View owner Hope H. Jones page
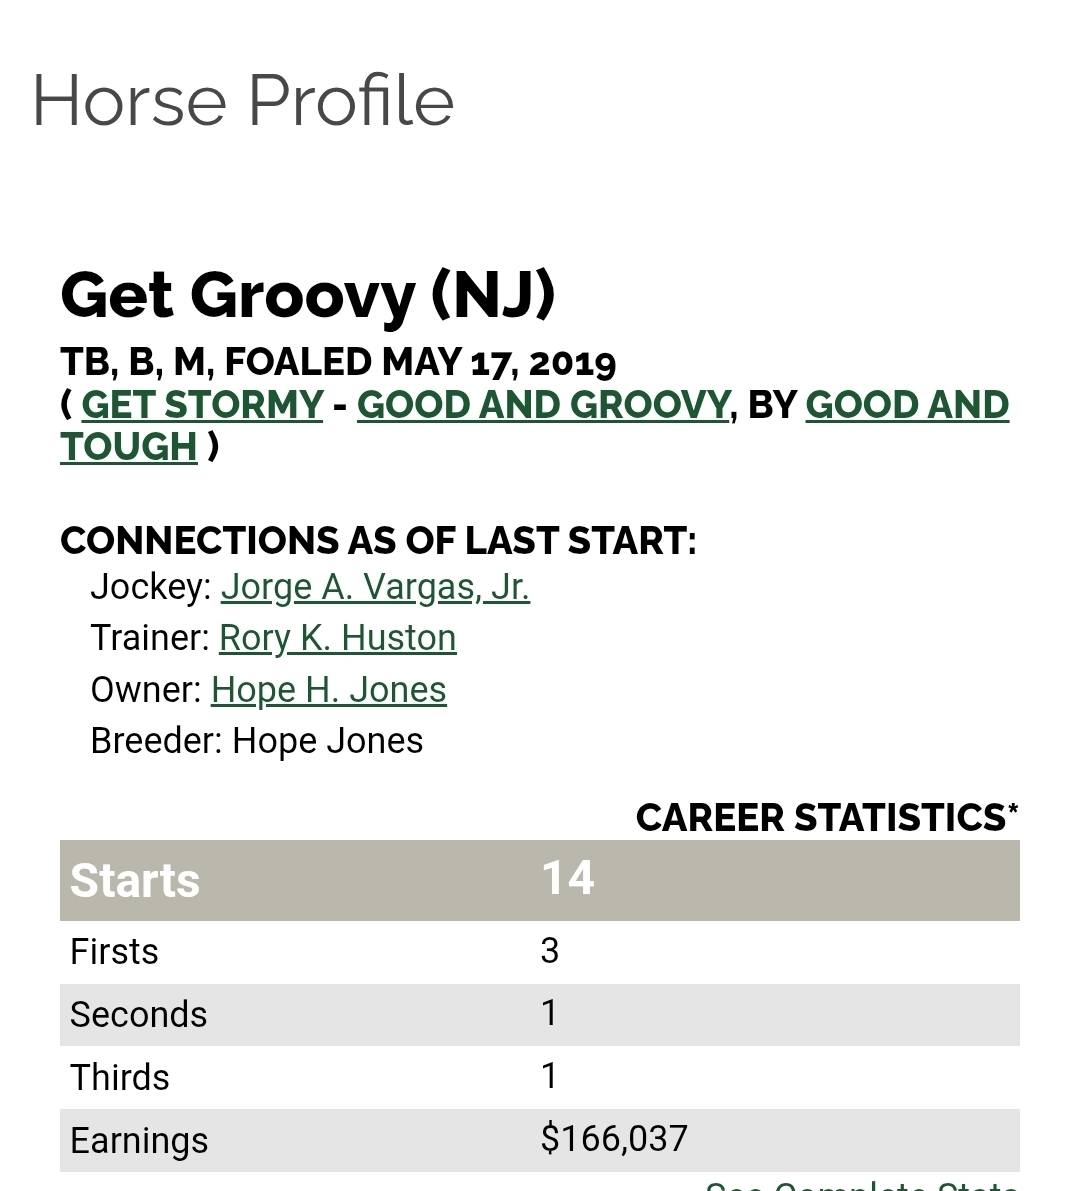This screenshot has width=1079, height=1191. (328, 690)
